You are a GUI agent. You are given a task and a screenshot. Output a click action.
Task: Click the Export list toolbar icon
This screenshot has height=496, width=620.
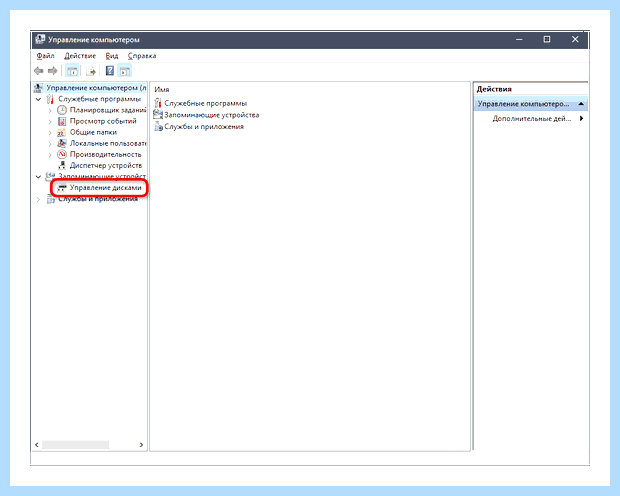pyautogui.click(x=91, y=71)
